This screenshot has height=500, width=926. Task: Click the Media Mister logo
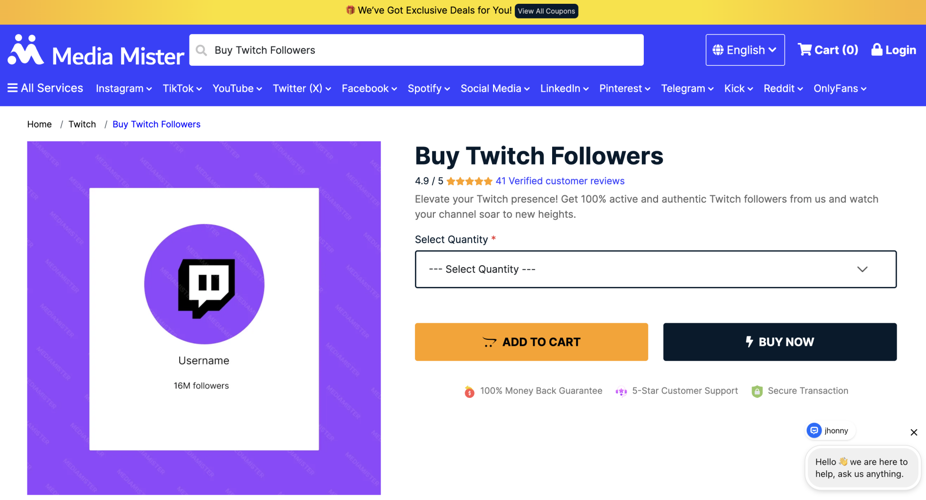96,51
